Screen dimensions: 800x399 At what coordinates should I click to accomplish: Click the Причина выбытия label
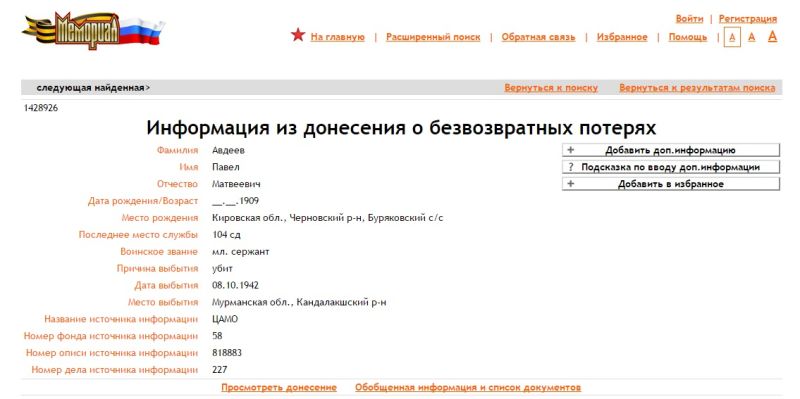(x=157, y=269)
